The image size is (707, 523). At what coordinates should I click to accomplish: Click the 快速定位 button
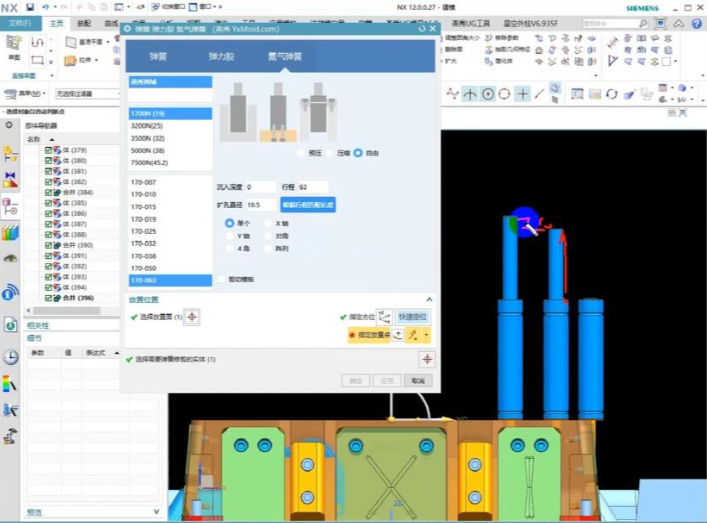(412, 317)
